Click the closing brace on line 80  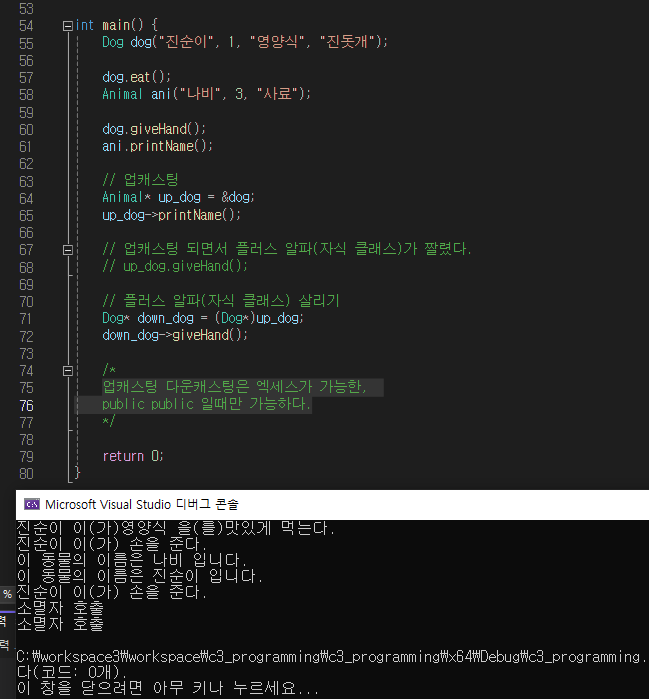[77, 473]
